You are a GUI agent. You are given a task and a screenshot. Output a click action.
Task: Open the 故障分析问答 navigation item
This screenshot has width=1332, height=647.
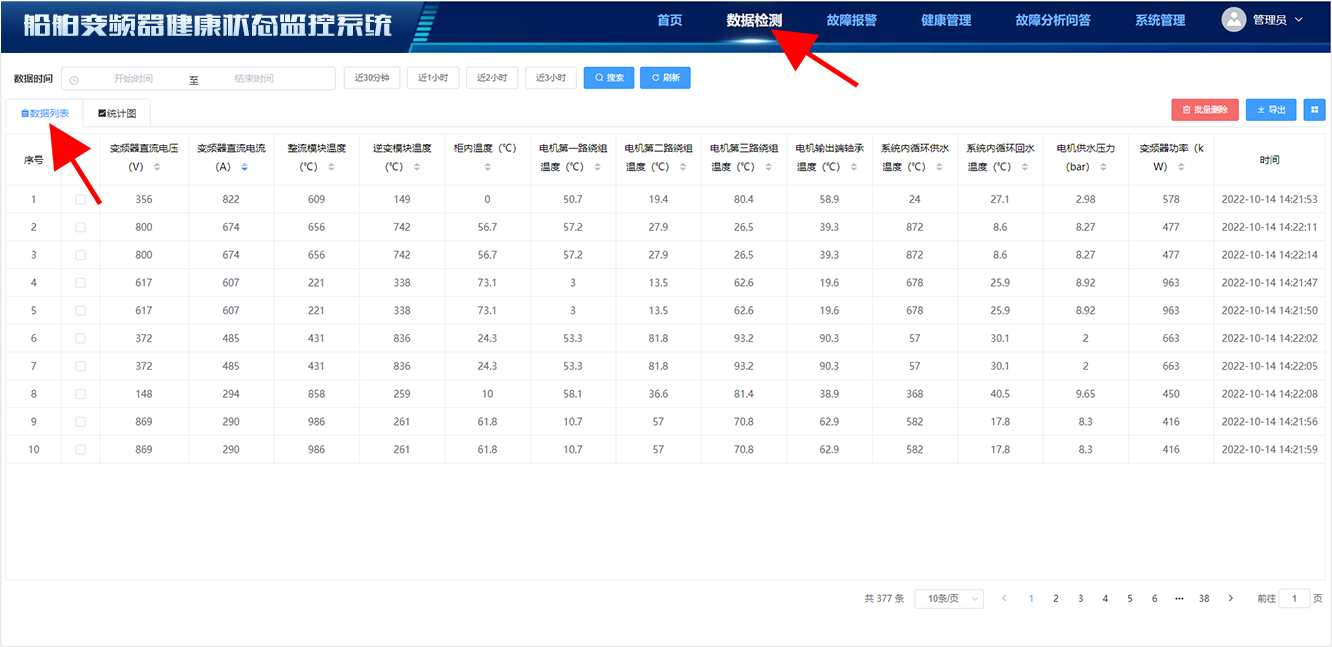1053,20
